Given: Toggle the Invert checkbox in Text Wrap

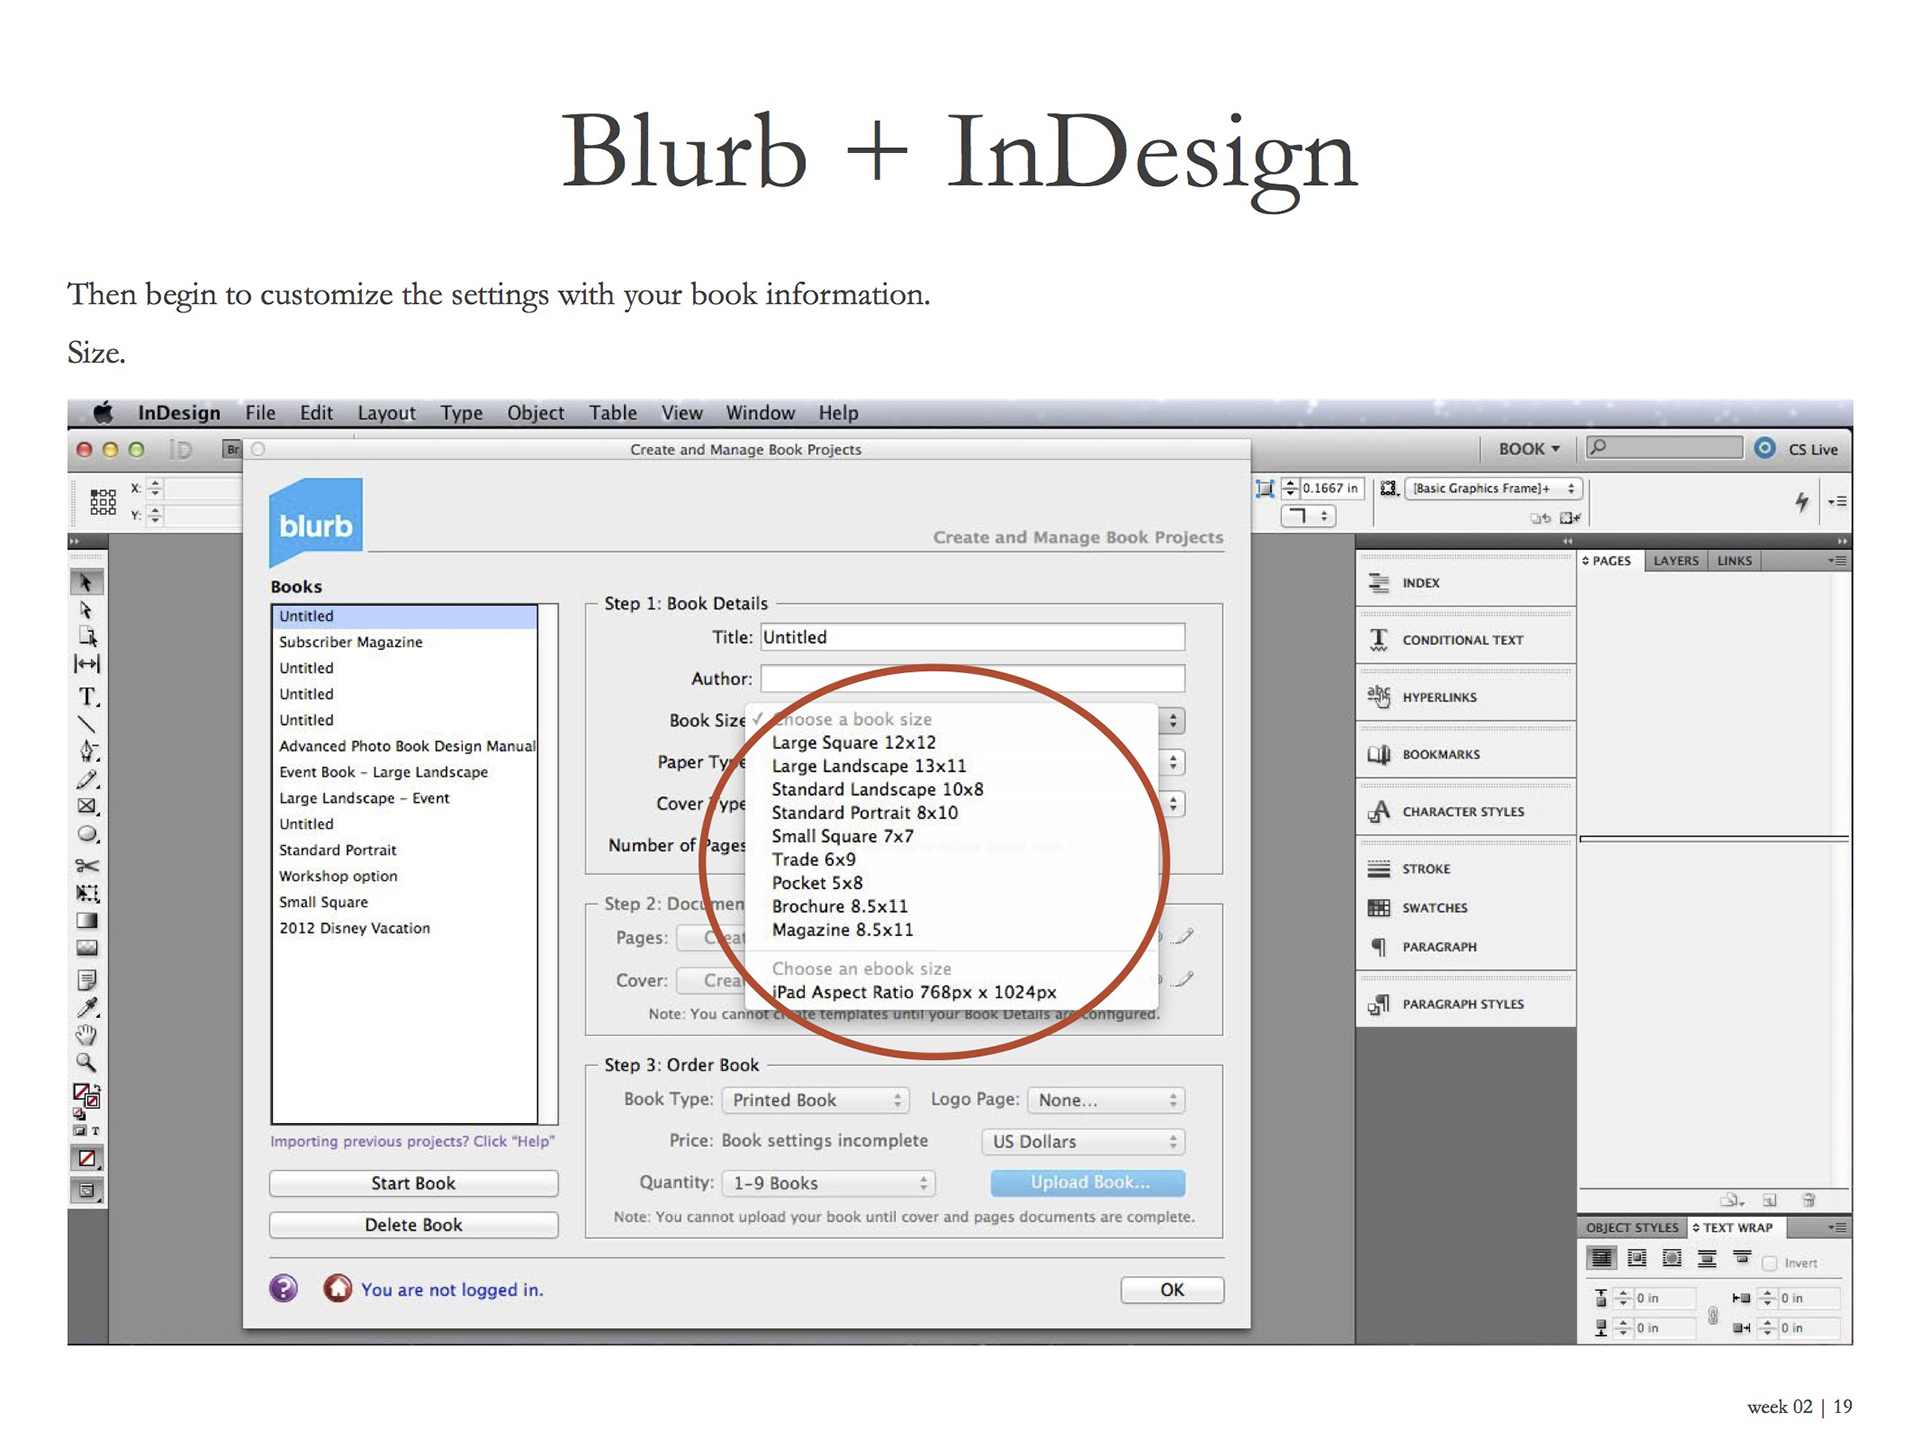Looking at the screenshot, I should click(1769, 1263).
